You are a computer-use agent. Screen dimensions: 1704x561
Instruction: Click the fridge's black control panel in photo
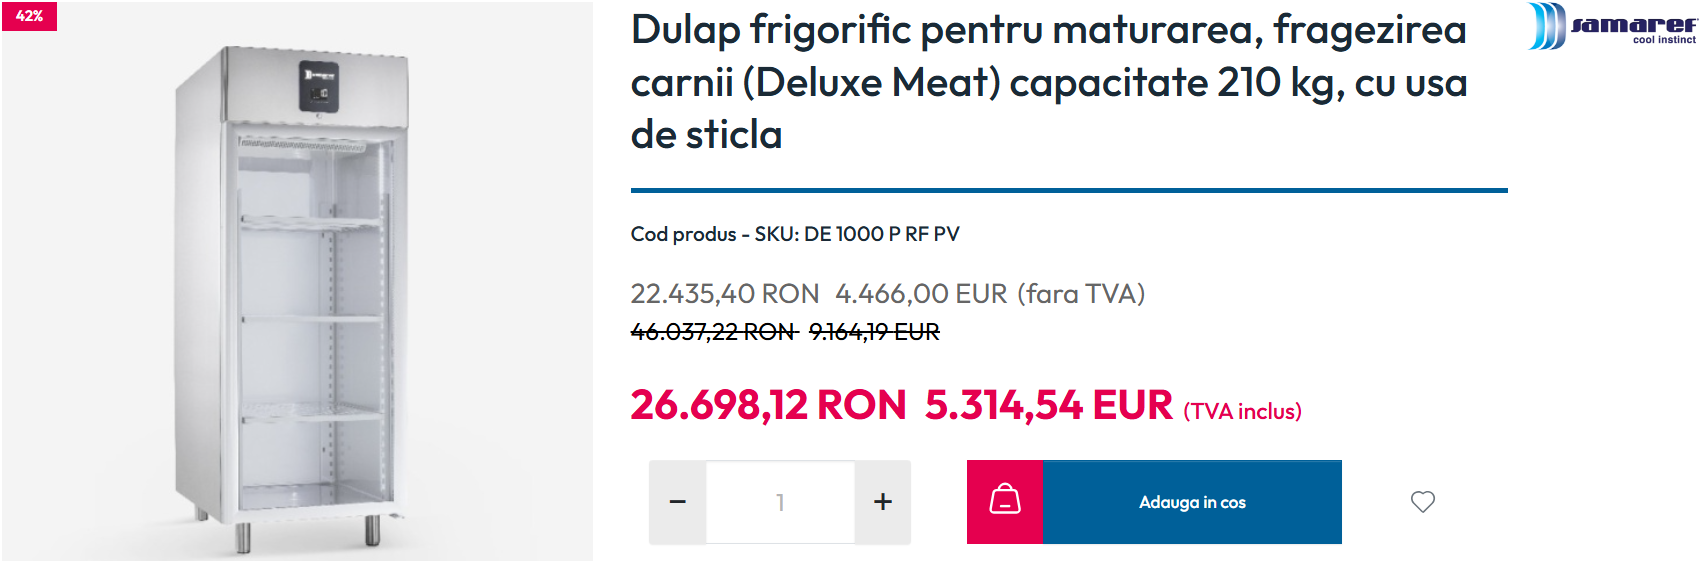(x=319, y=85)
